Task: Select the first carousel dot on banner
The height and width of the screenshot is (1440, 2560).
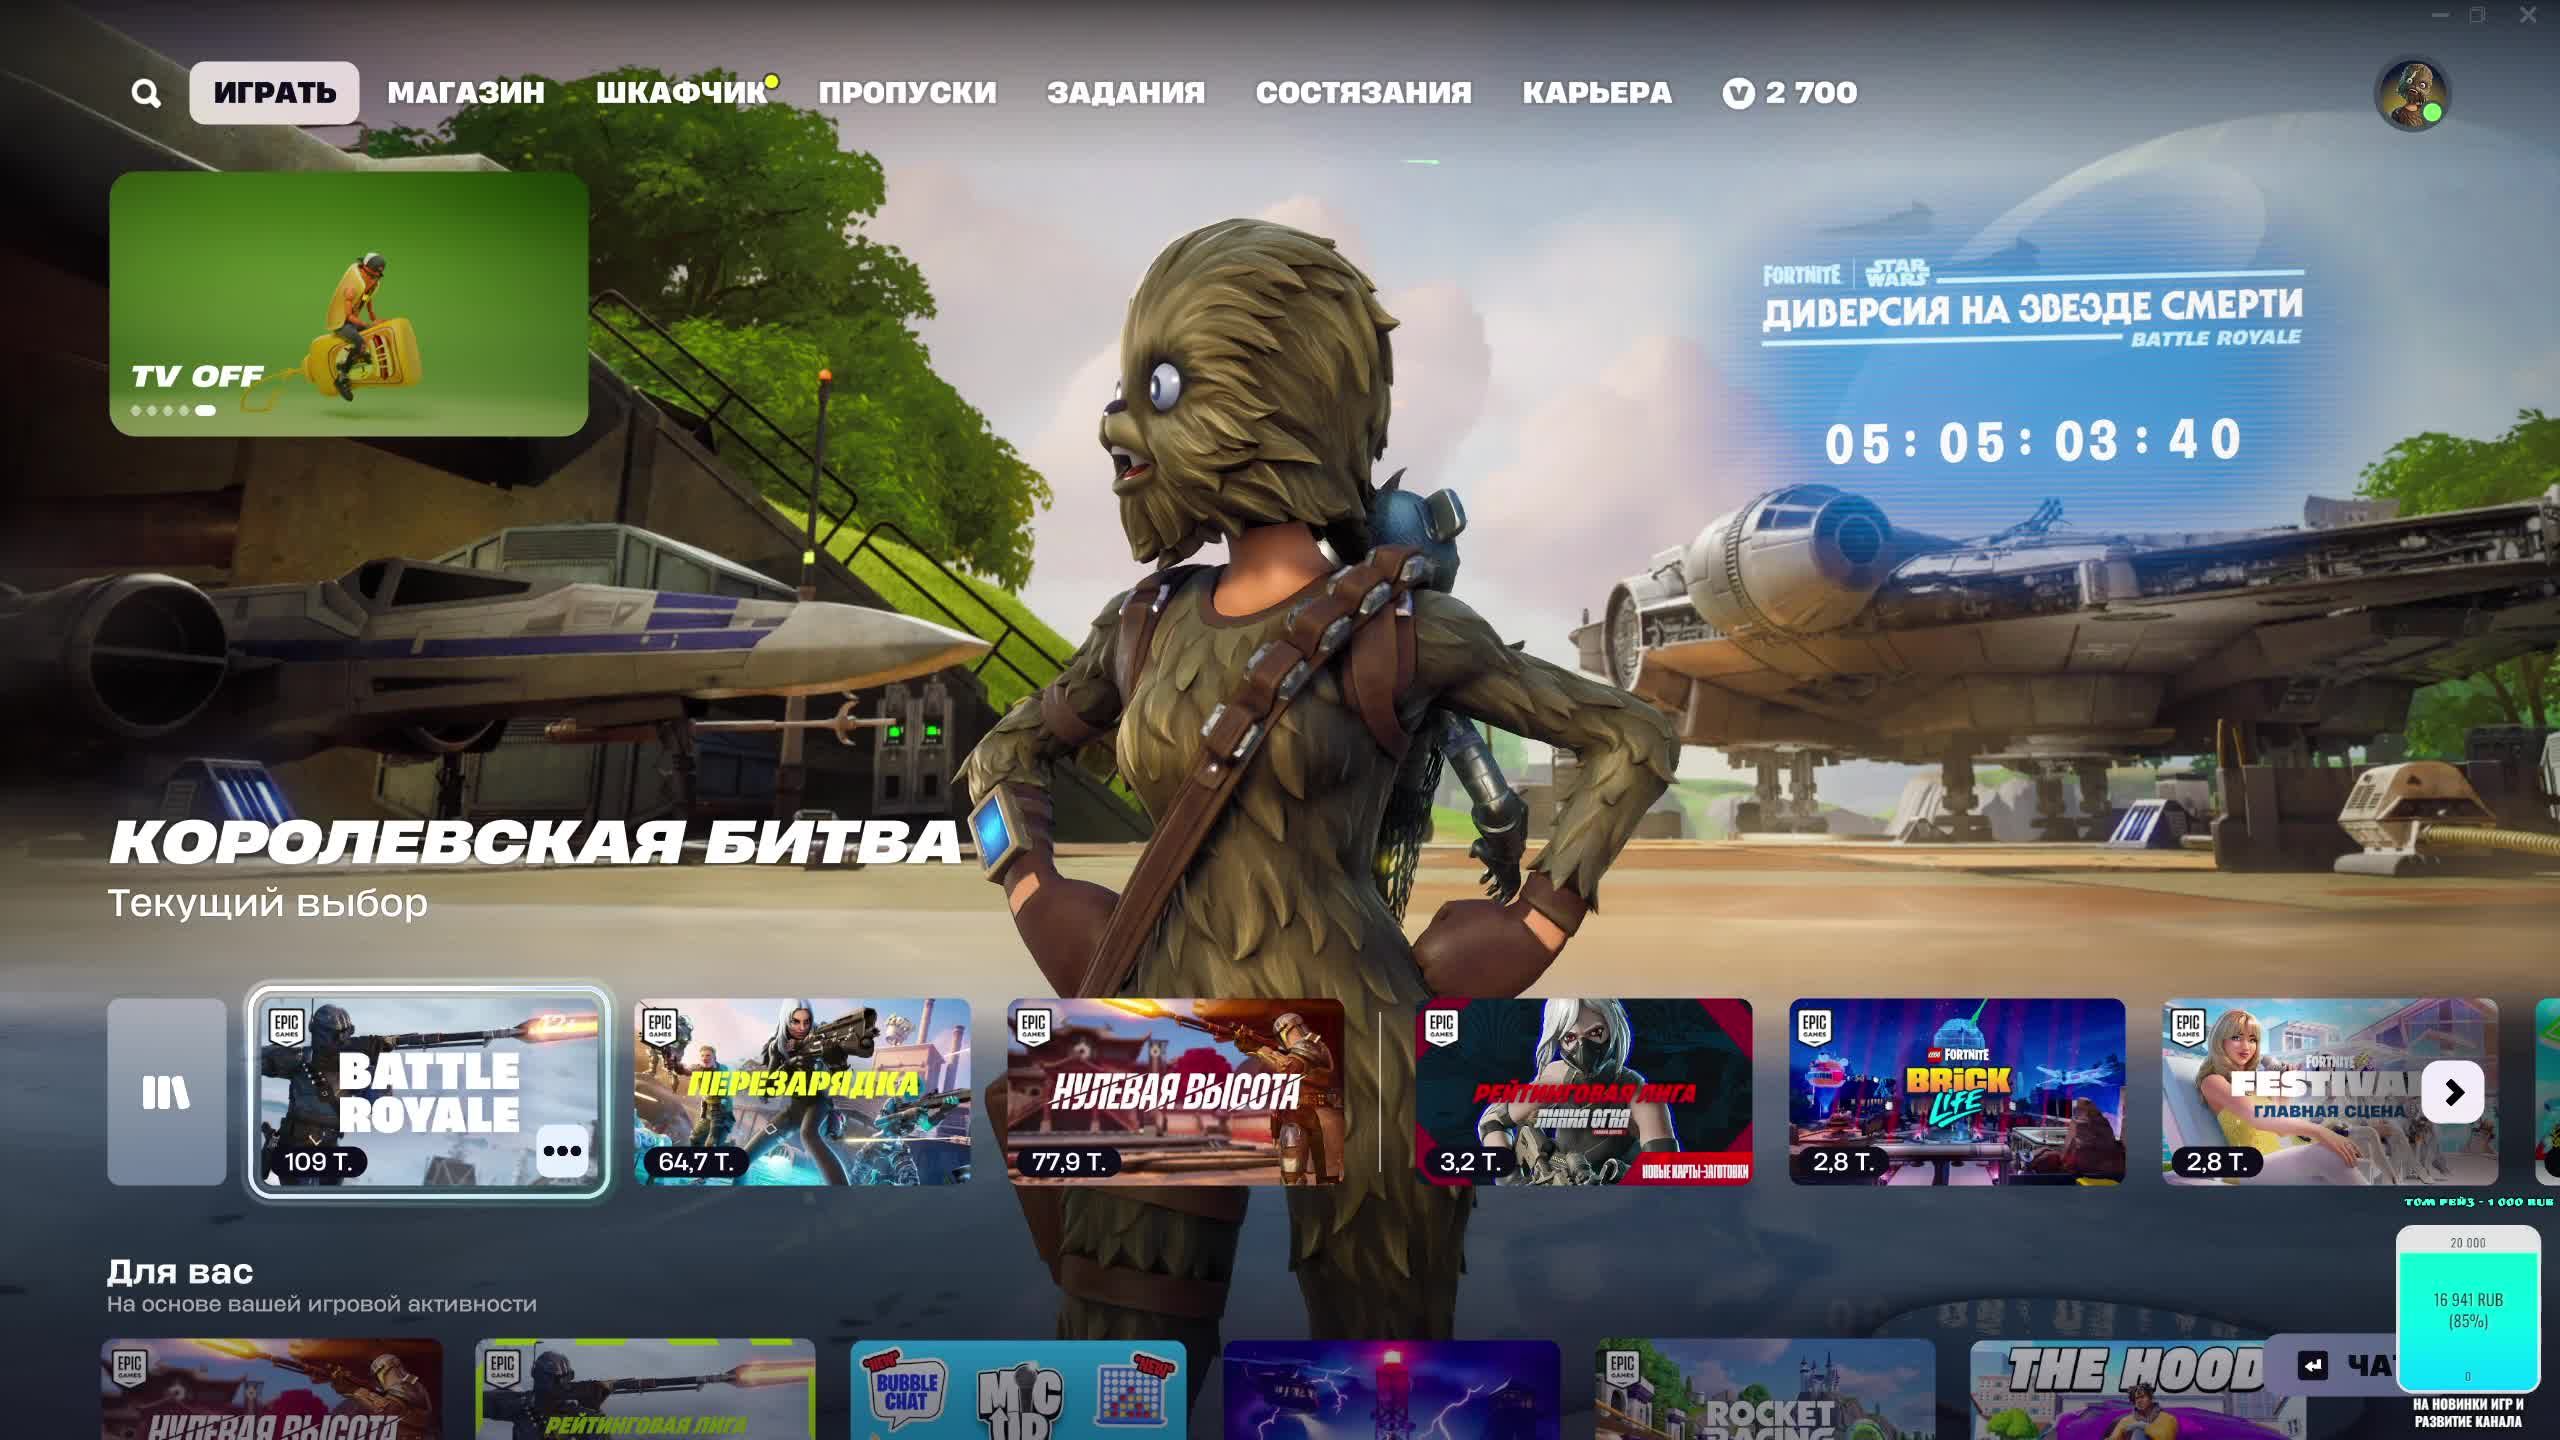Action: 136,410
